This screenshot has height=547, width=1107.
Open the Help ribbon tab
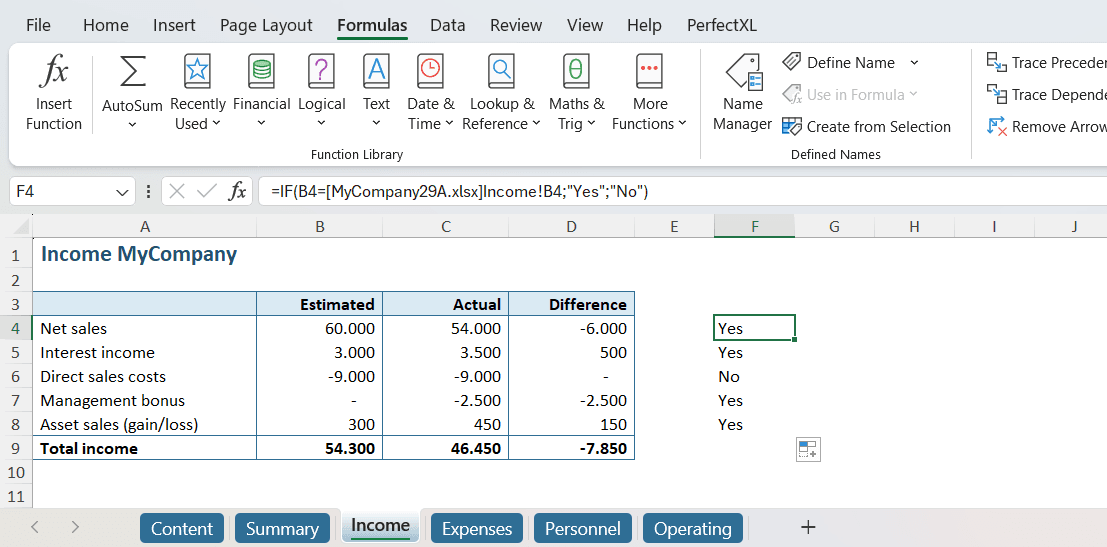pos(645,25)
